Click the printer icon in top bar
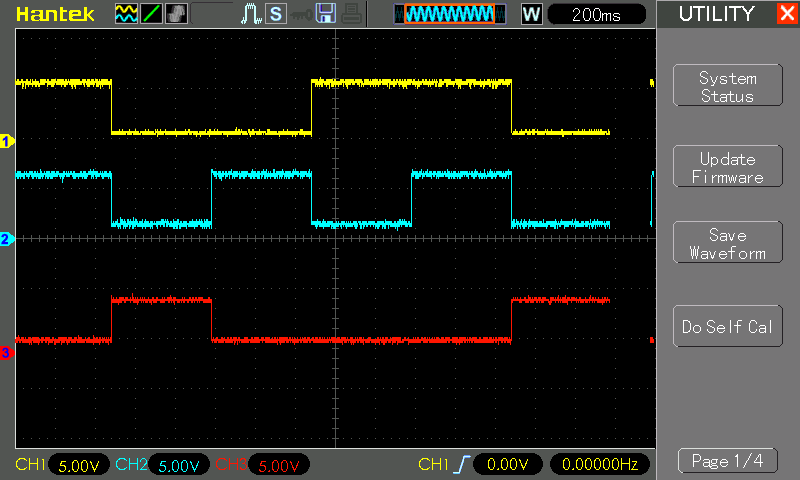 point(350,14)
